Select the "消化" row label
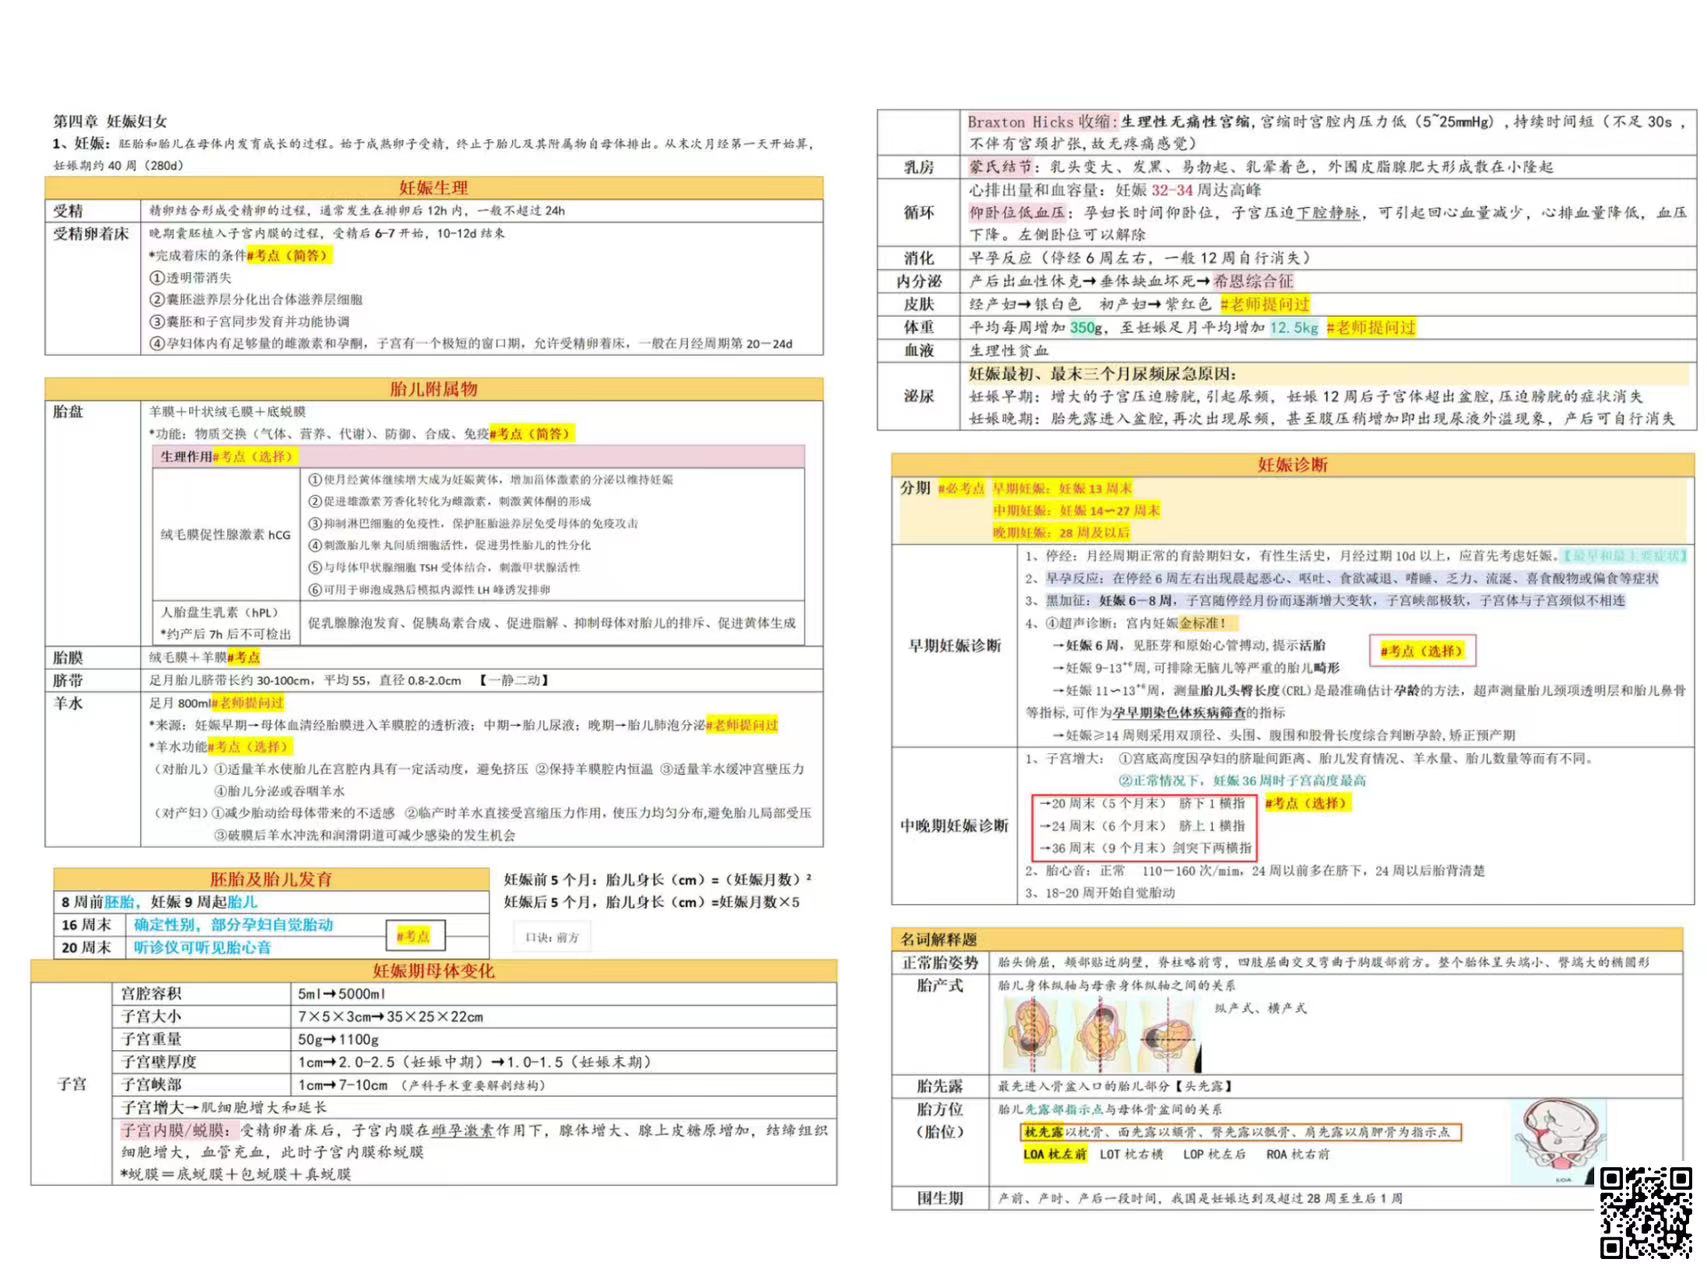This screenshot has width=1707, height=1280. [x=918, y=258]
